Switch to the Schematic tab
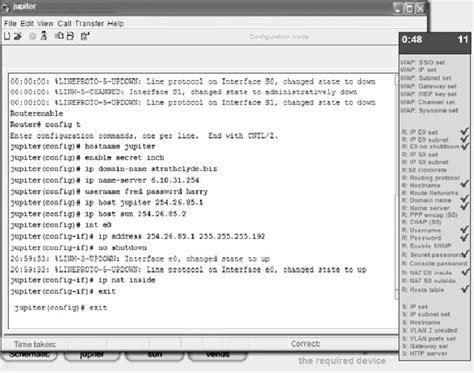 point(29,355)
